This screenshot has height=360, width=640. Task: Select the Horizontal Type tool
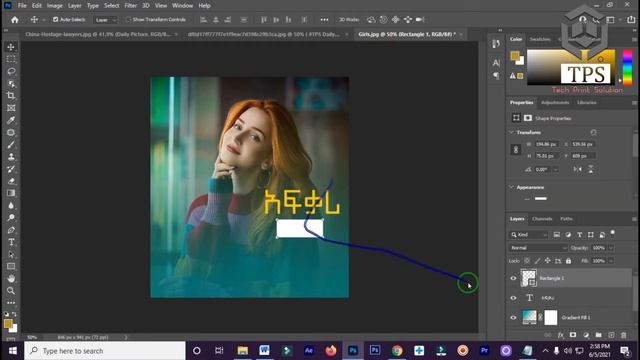click(11, 242)
